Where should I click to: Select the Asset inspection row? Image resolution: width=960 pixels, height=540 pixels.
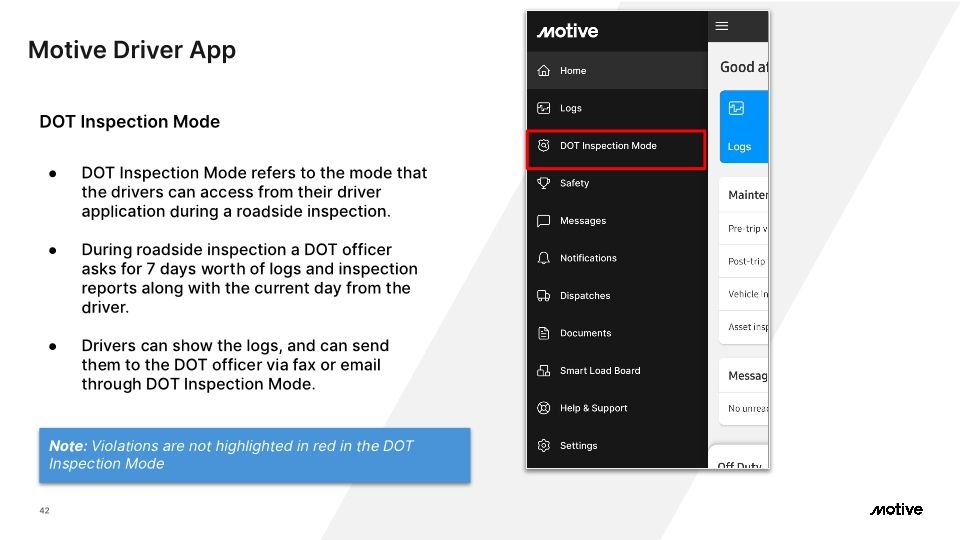tap(744, 327)
